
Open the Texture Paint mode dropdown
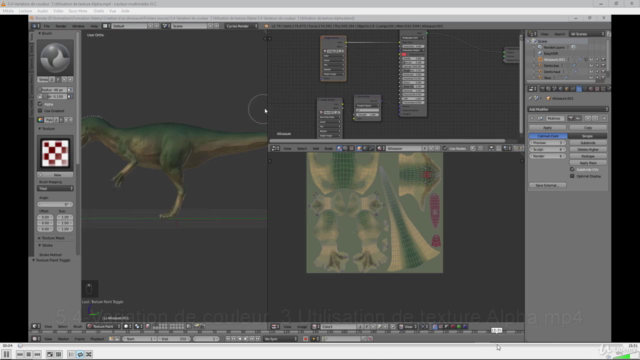[x=103, y=326]
